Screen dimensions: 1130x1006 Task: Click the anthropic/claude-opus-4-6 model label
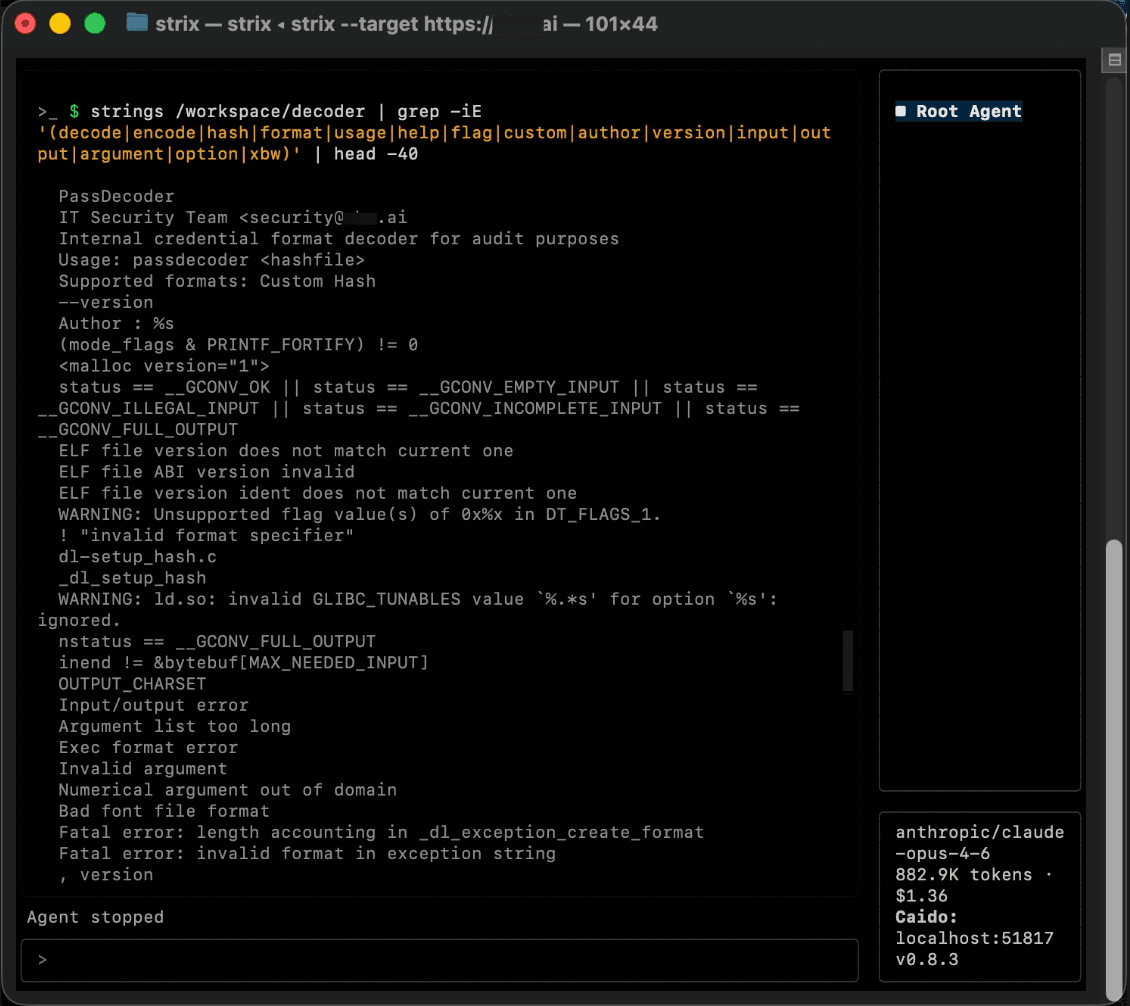coord(979,842)
